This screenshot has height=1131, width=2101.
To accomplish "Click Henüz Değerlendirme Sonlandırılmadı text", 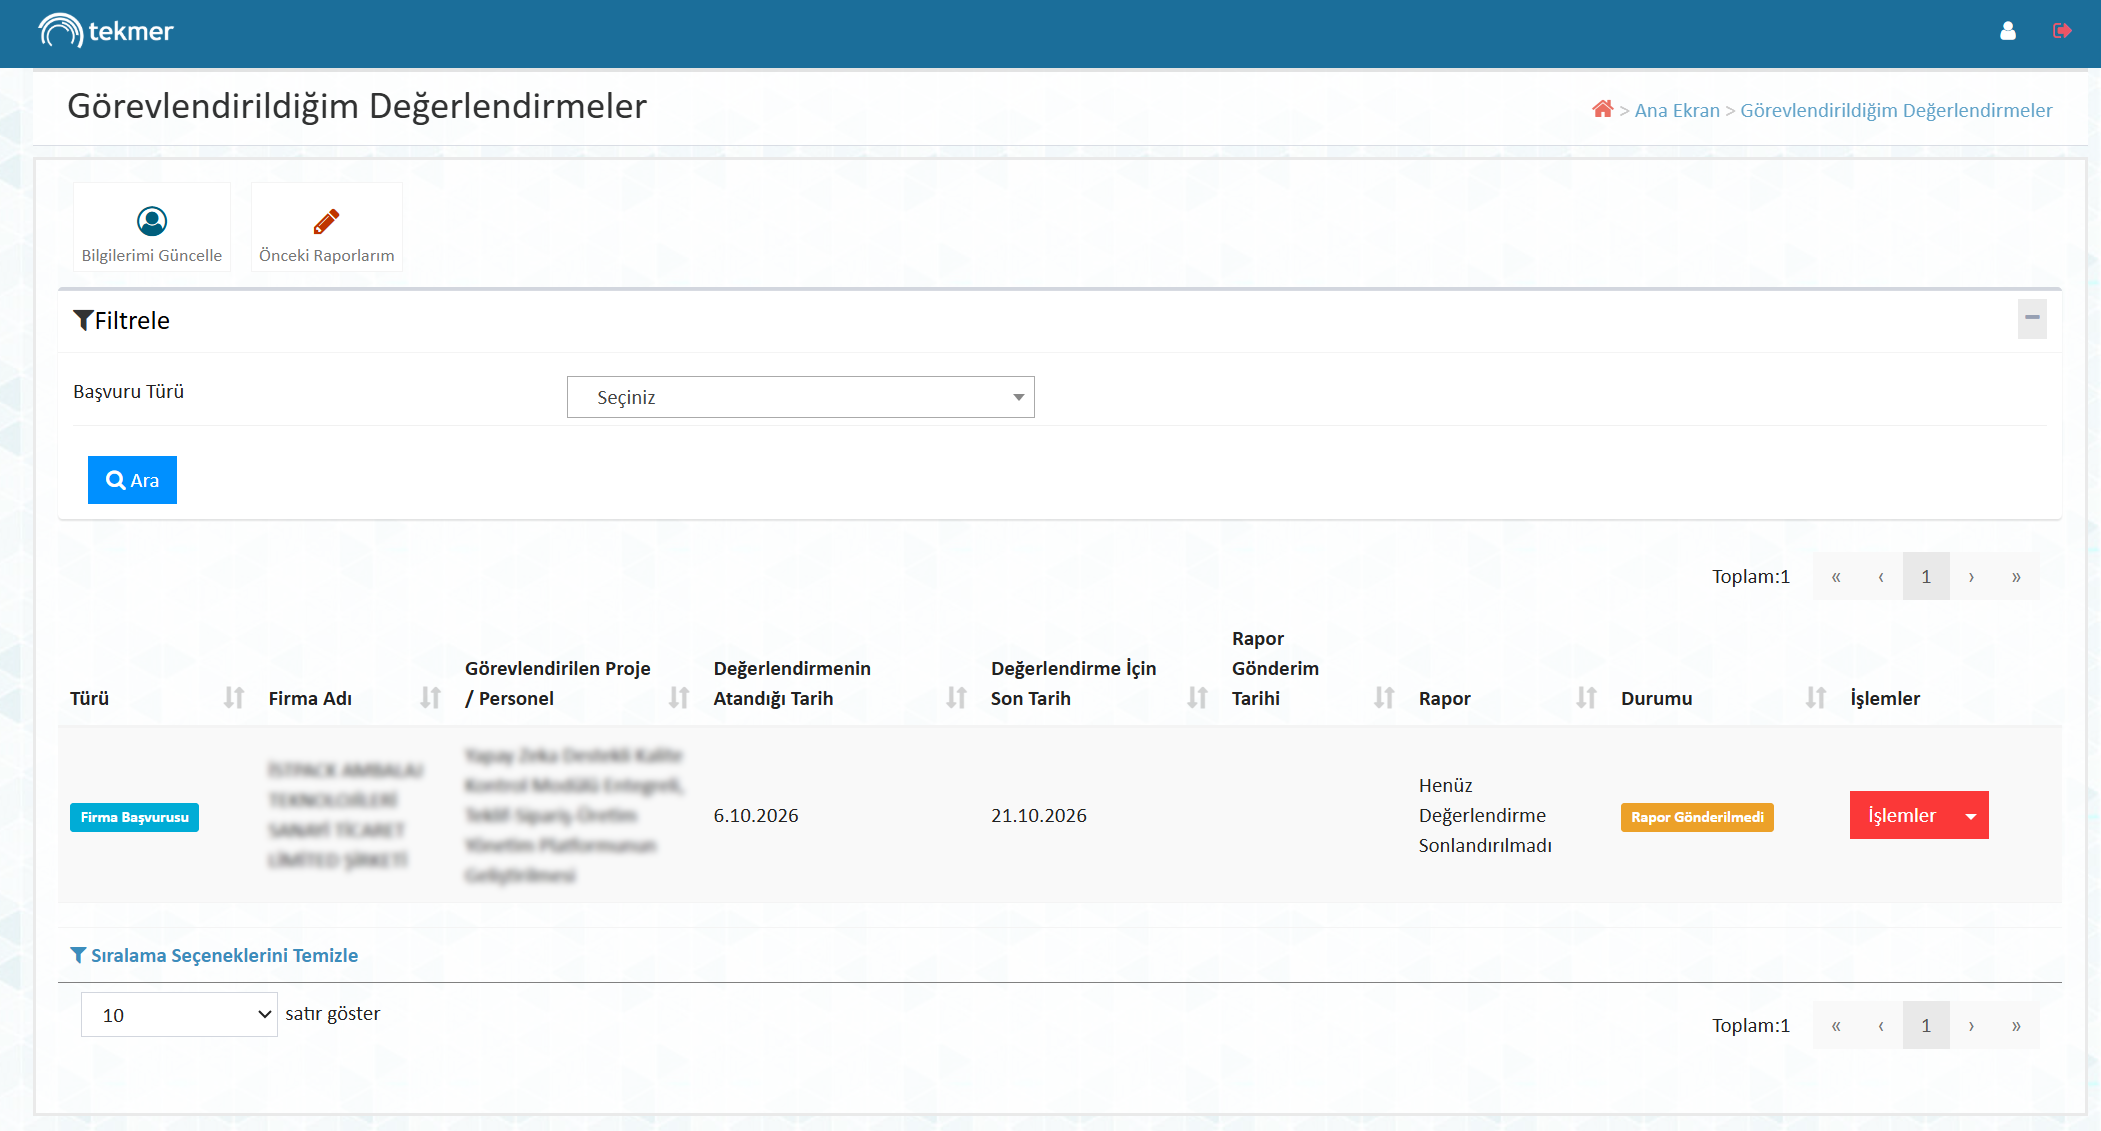I will [1485, 815].
